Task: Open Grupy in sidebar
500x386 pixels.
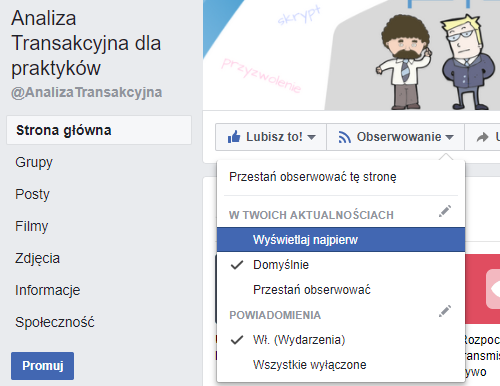Action: coord(34,162)
